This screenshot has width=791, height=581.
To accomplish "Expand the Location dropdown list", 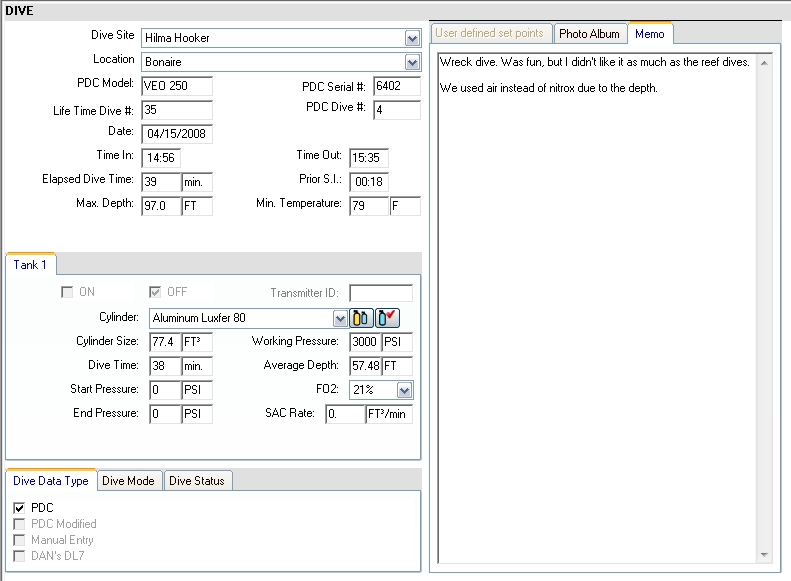I will click(x=412, y=62).
